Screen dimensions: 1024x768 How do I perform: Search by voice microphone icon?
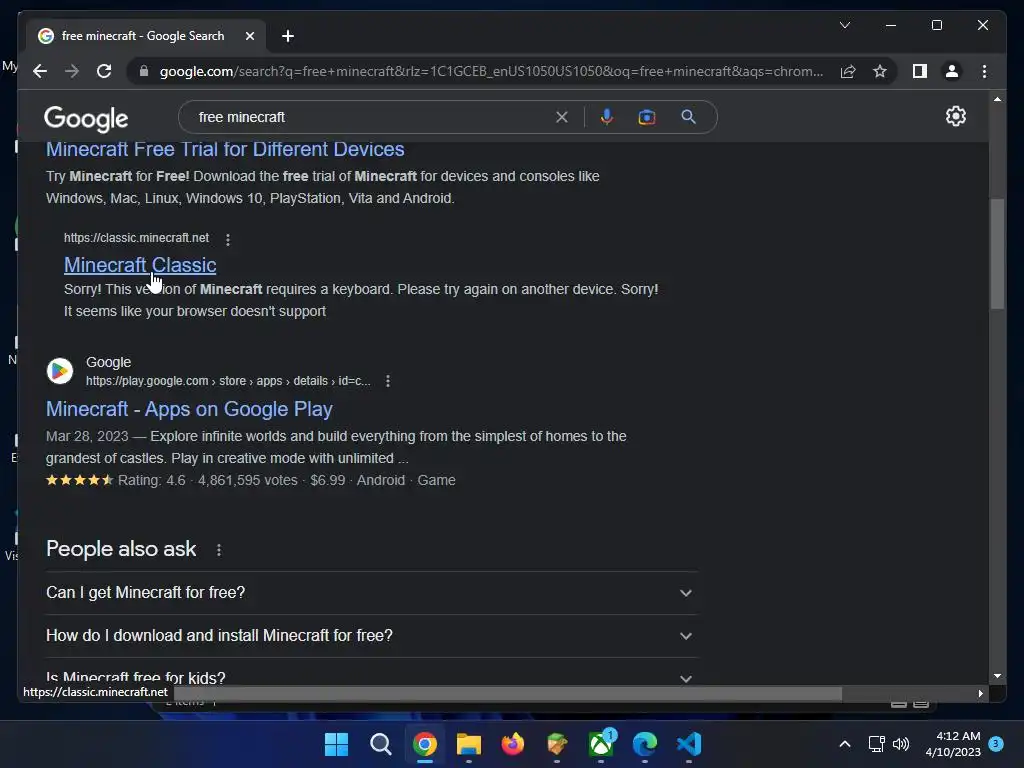pyautogui.click(x=607, y=117)
